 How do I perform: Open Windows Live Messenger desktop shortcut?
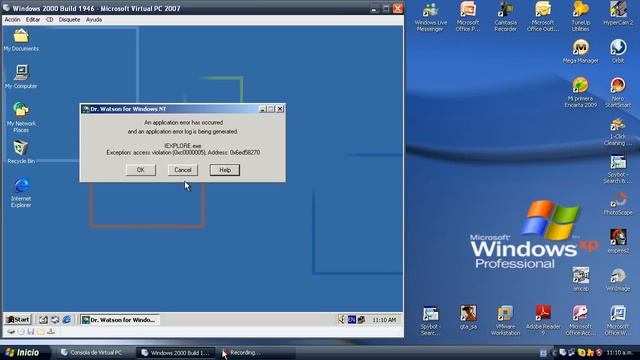(430, 17)
